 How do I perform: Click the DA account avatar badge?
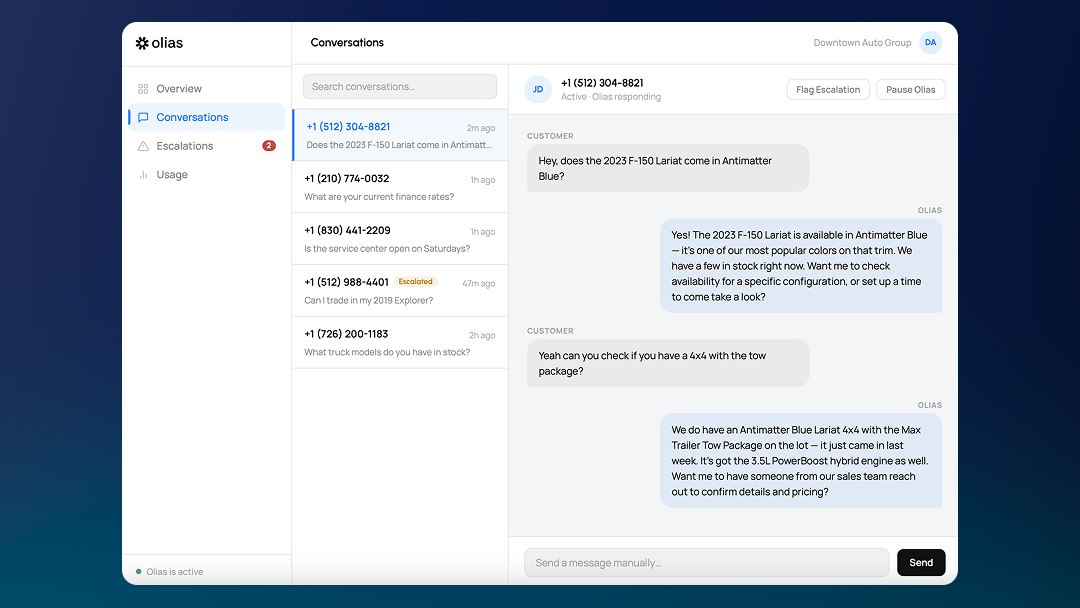click(x=930, y=42)
